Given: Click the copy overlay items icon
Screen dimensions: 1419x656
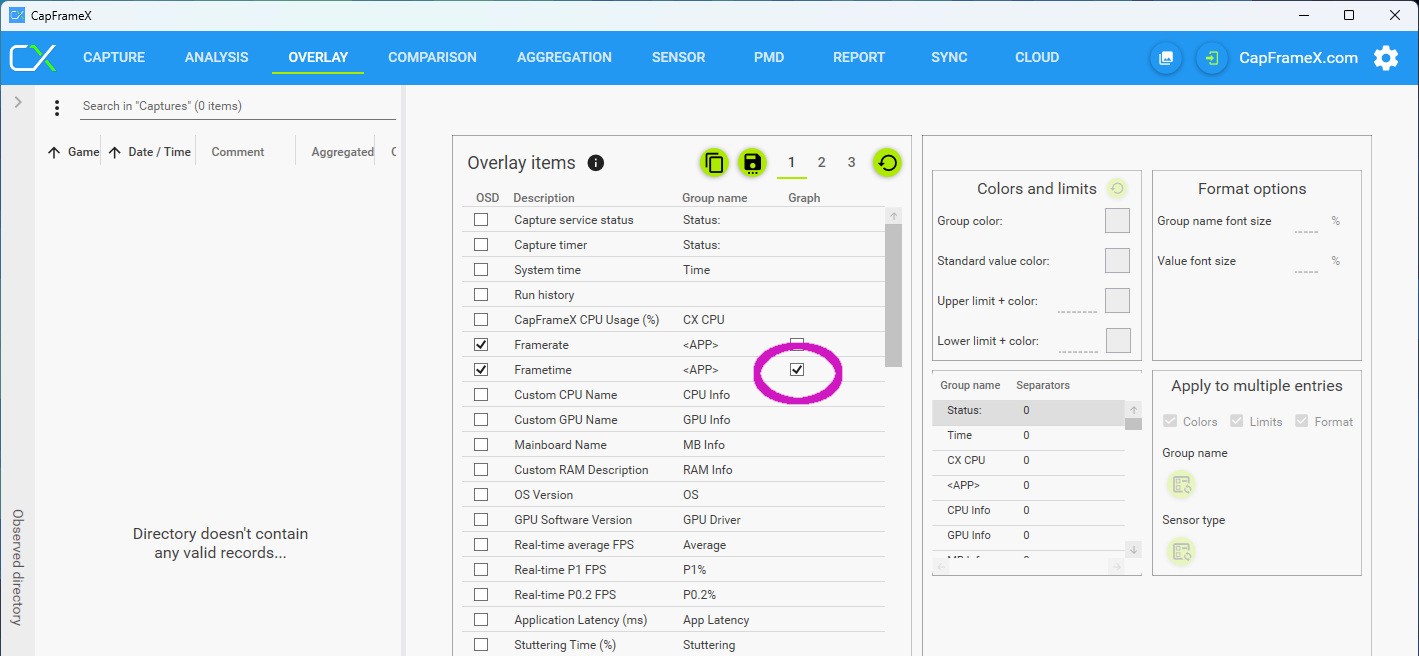Looking at the screenshot, I should pos(714,163).
